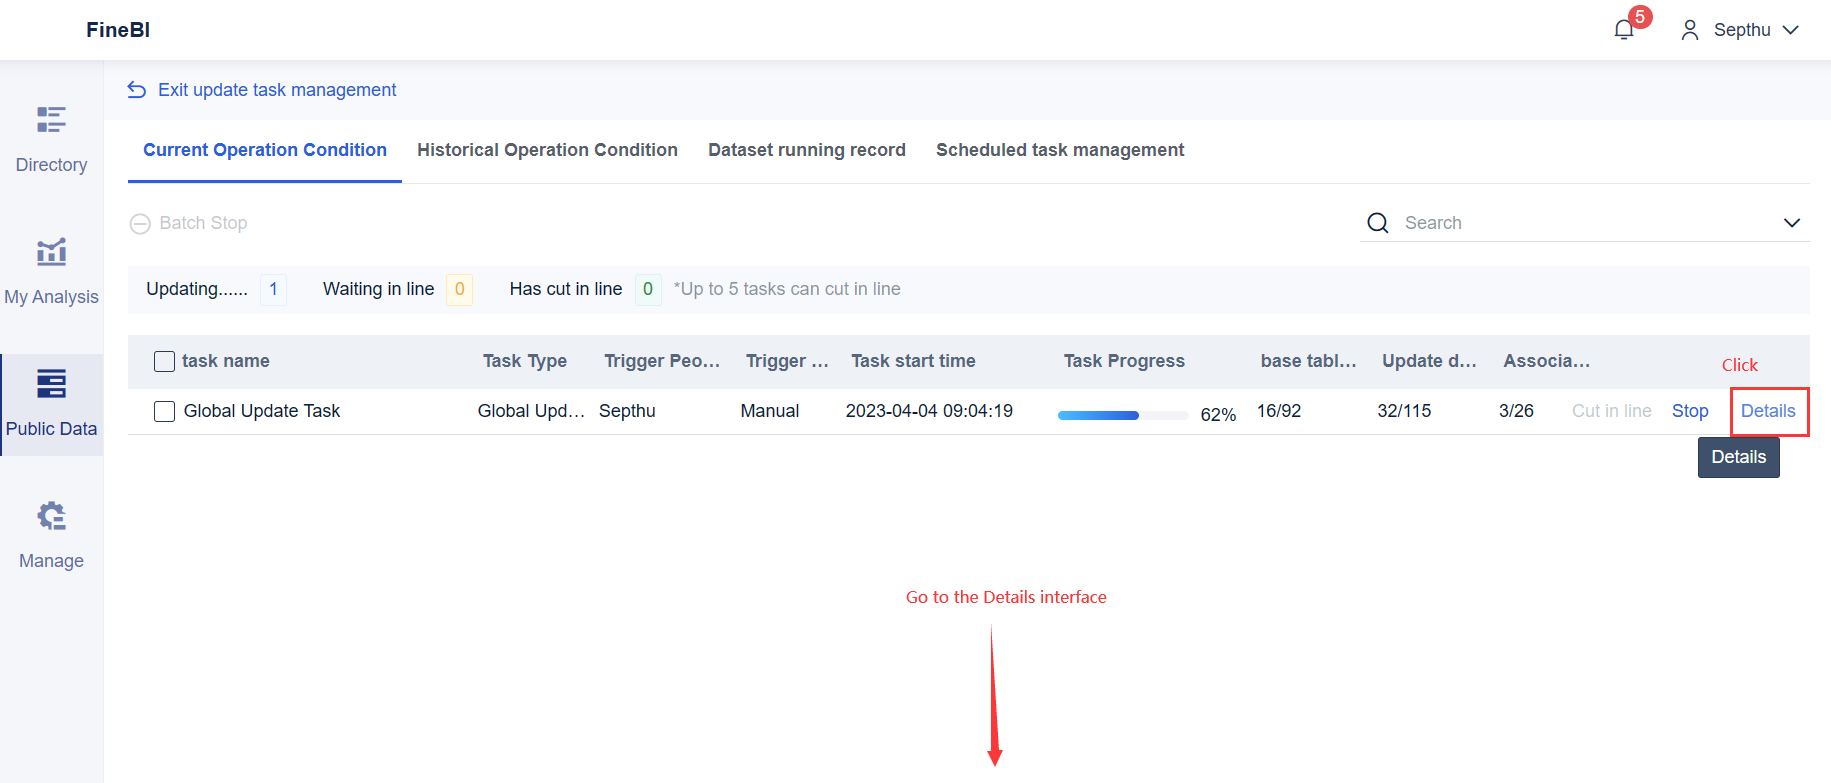The height and width of the screenshot is (783, 1831).
Task: Click the user profile avatar icon
Action: point(1690,30)
